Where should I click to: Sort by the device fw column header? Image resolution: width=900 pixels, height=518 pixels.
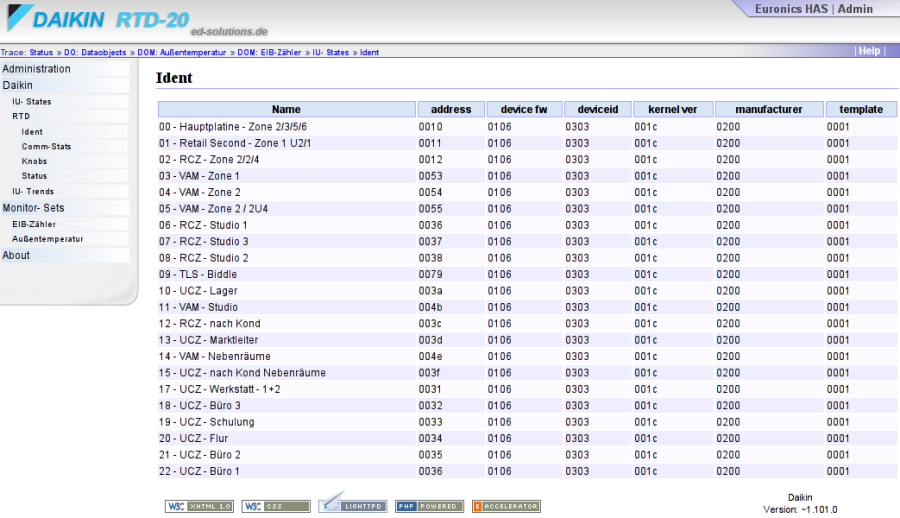point(524,109)
